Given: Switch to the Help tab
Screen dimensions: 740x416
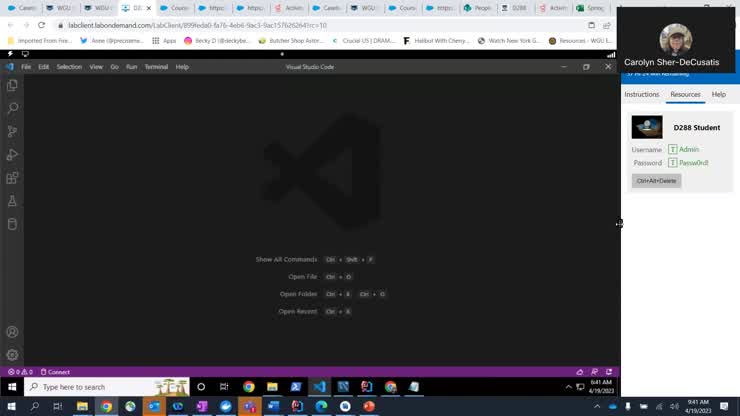Looking at the screenshot, I should click(x=718, y=94).
